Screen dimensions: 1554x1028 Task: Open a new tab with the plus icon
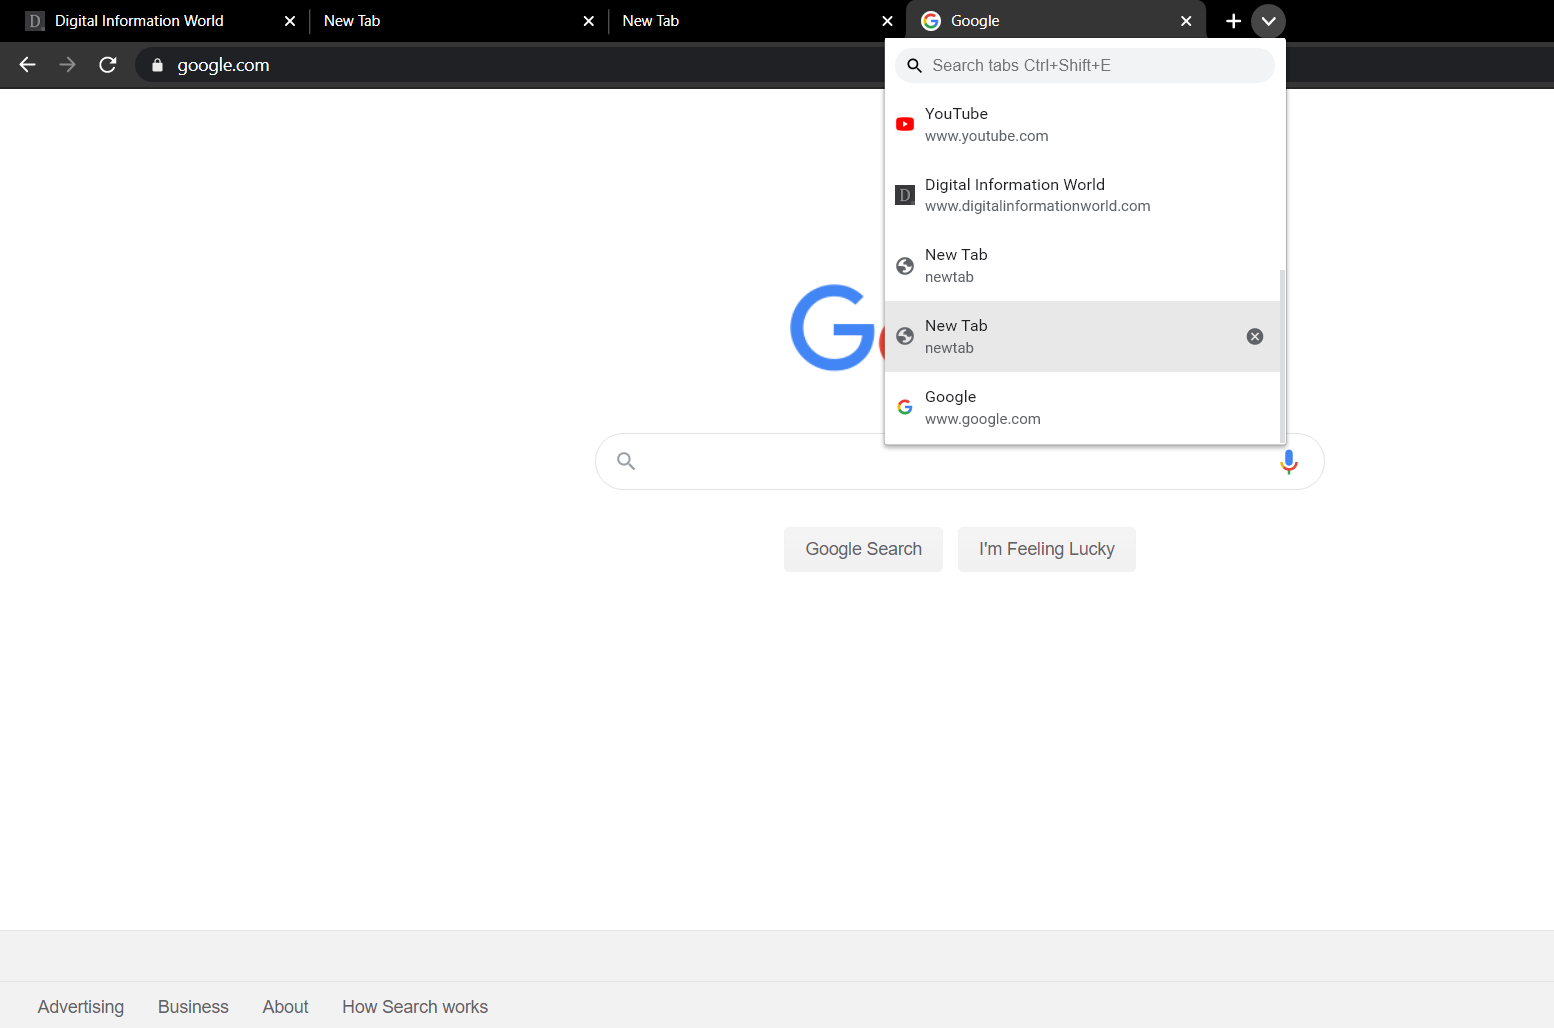pyautogui.click(x=1233, y=20)
